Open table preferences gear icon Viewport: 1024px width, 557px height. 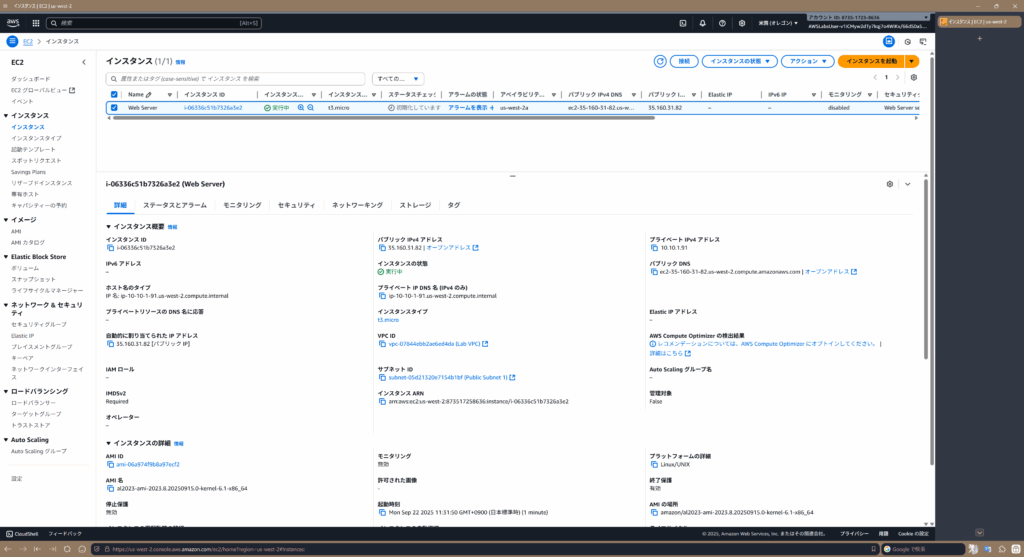(x=913, y=77)
